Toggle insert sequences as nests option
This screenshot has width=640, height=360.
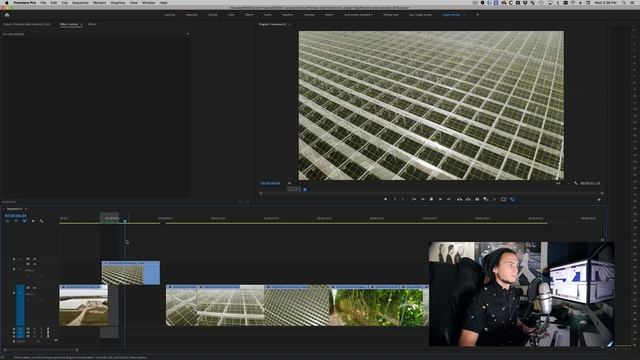pyautogui.click(x=7, y=221)
